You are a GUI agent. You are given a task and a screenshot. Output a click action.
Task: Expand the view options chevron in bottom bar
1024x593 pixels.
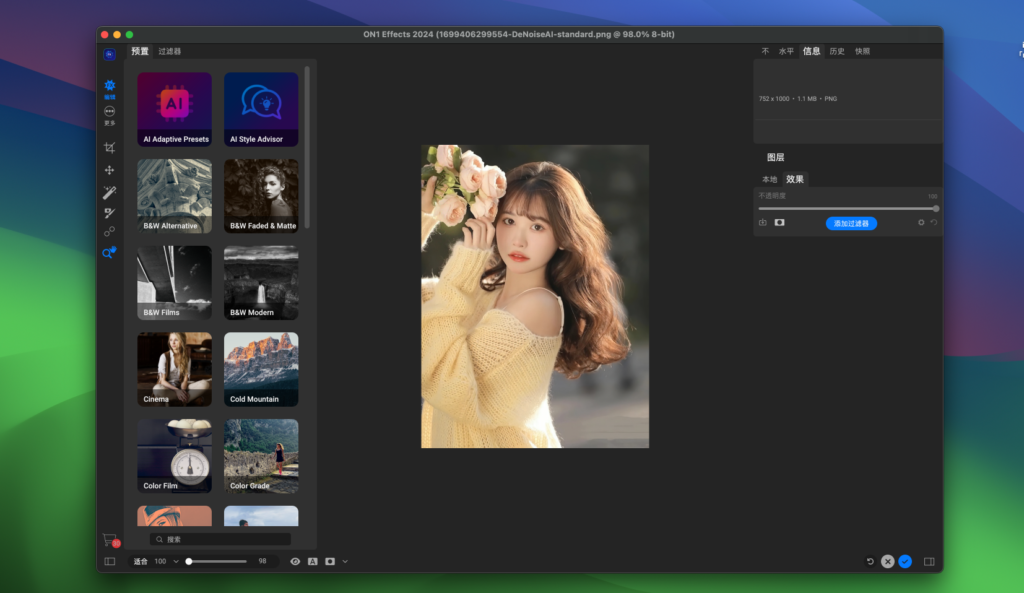point(345,561)
